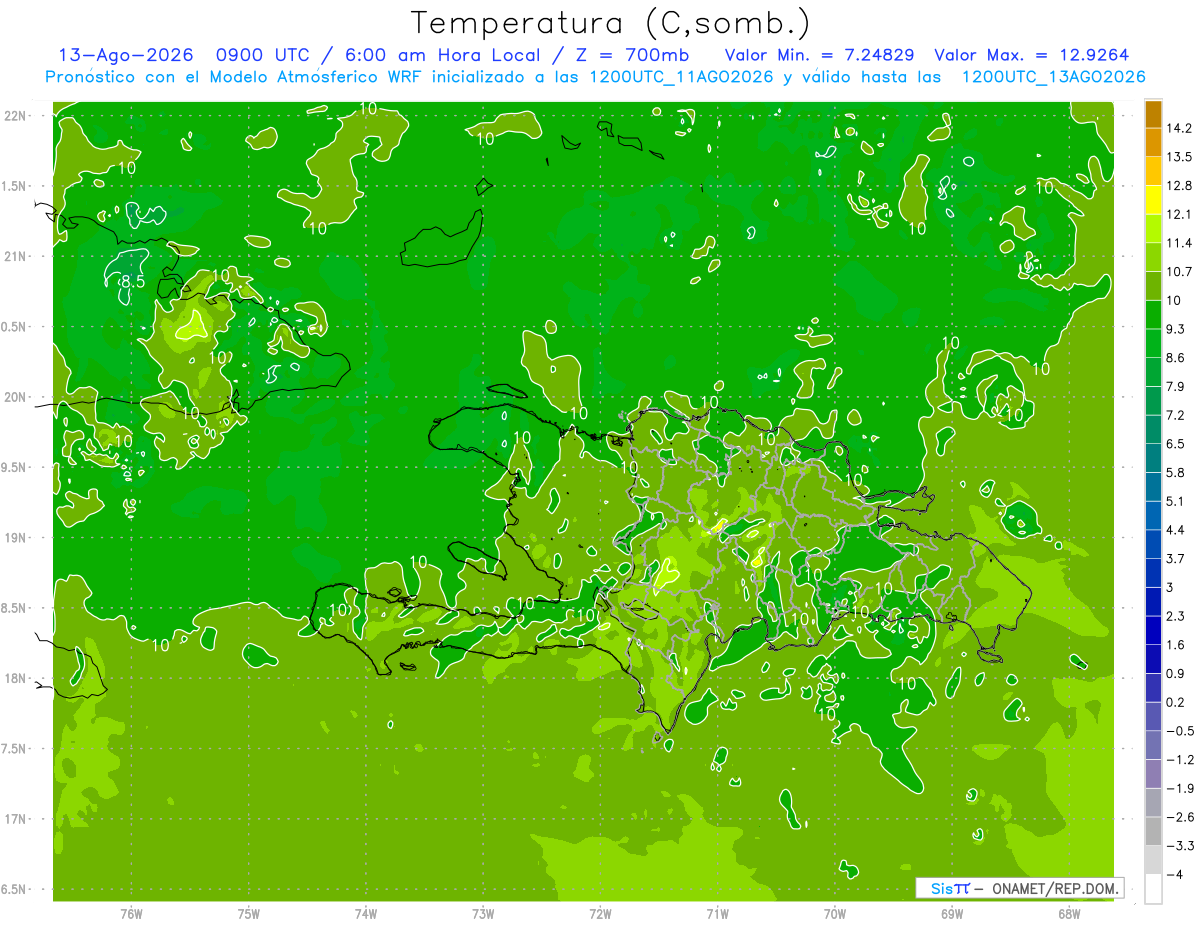Click the blue swatch between 4.4 and 3.7

click(1153, 544)
